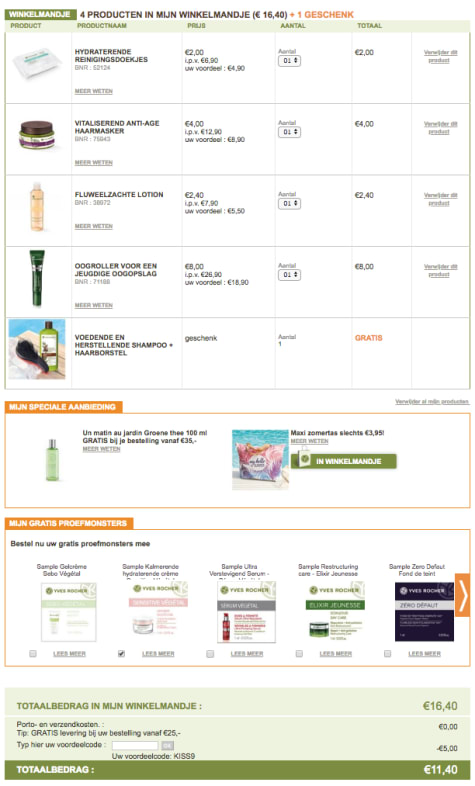Screen dimensions: 475x786
Task: Select quantity dropdown for the Oogroller
Action: point(290,275)
